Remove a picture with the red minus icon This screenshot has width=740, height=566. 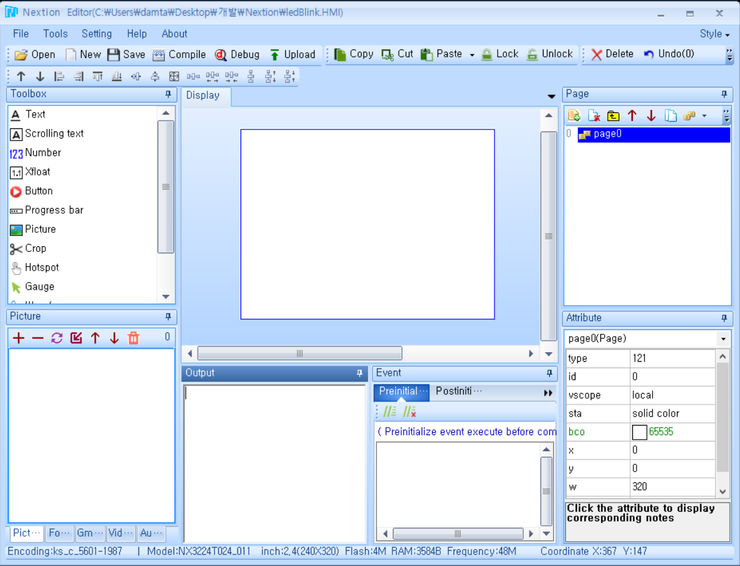38,338
